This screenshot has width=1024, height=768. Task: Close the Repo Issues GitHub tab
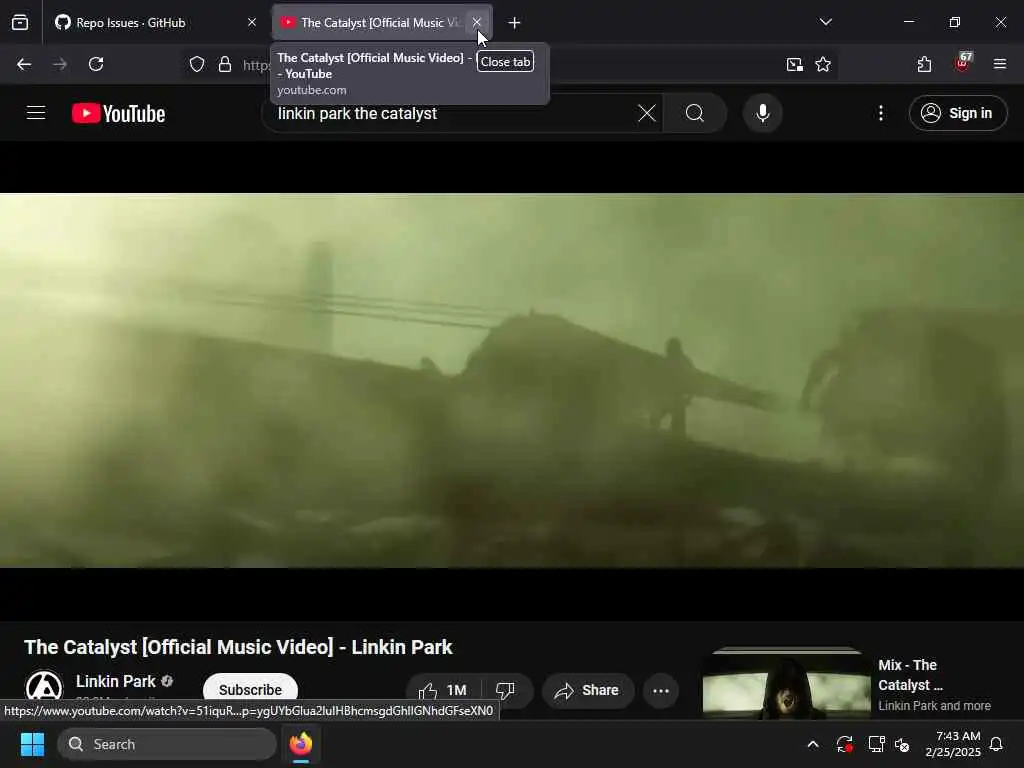pos(252,23)
